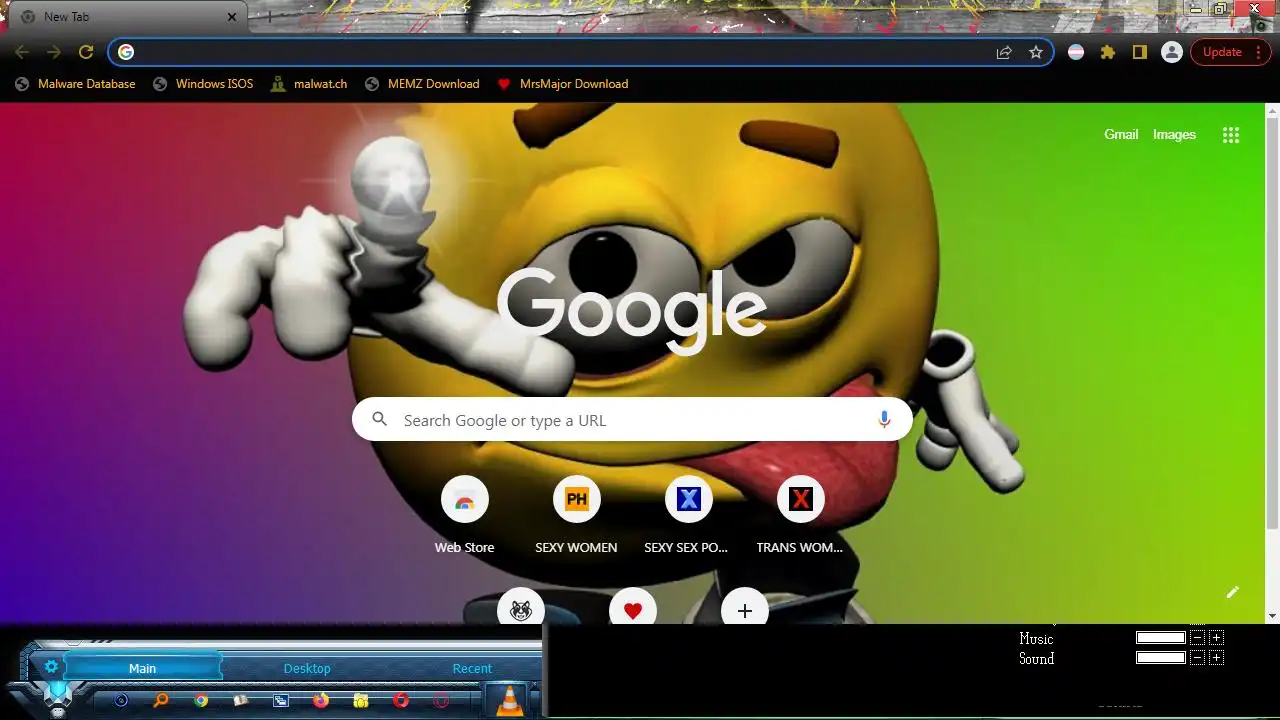
Task: Open the Gmail link
Action: click(x=1121, y=134)
